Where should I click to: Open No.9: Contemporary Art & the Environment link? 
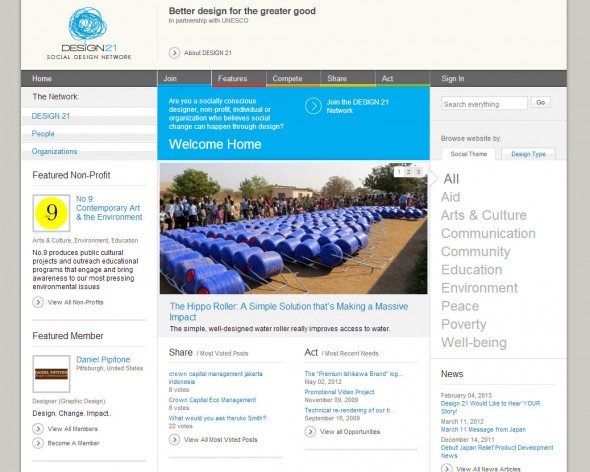coord(109,208)
